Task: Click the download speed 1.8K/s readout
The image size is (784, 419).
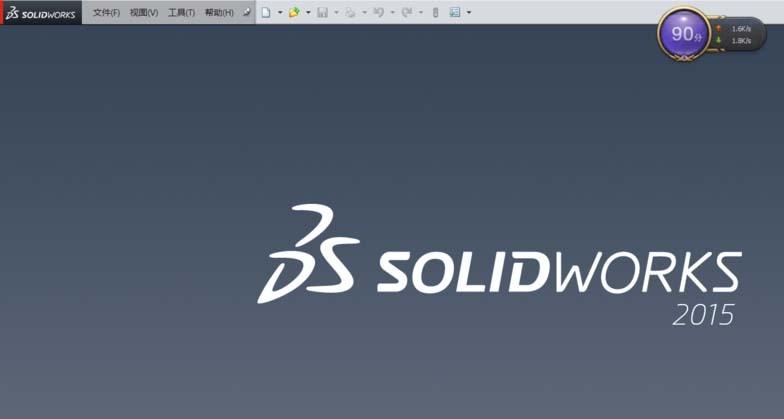Action: coord(741,40)
